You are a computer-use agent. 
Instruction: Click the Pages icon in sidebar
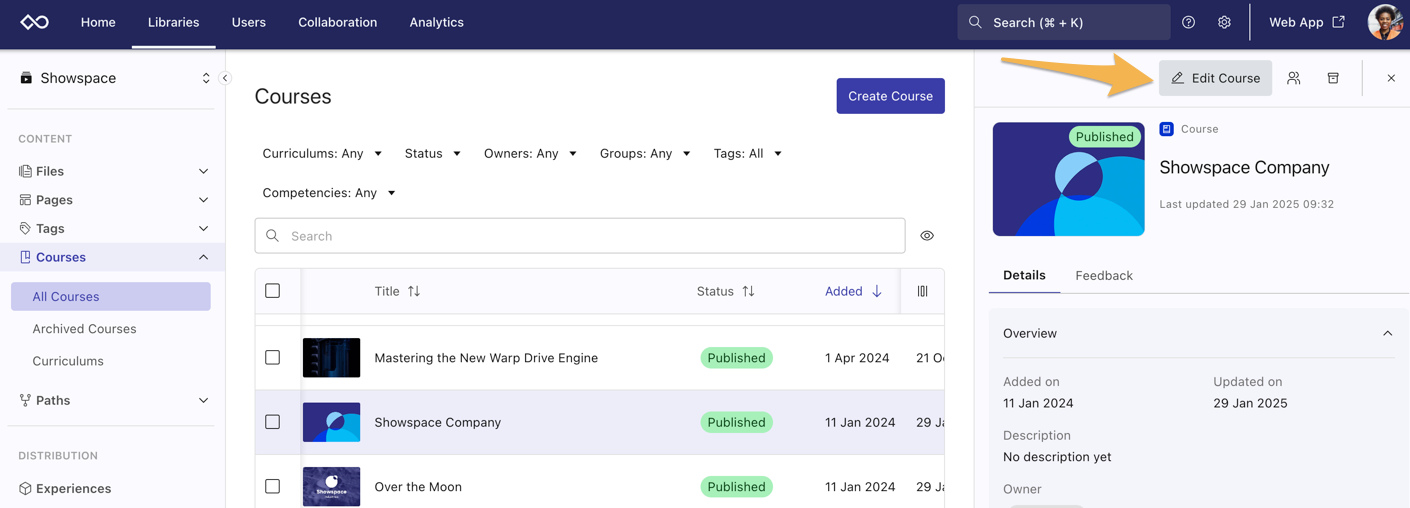[x=25, y=200]
